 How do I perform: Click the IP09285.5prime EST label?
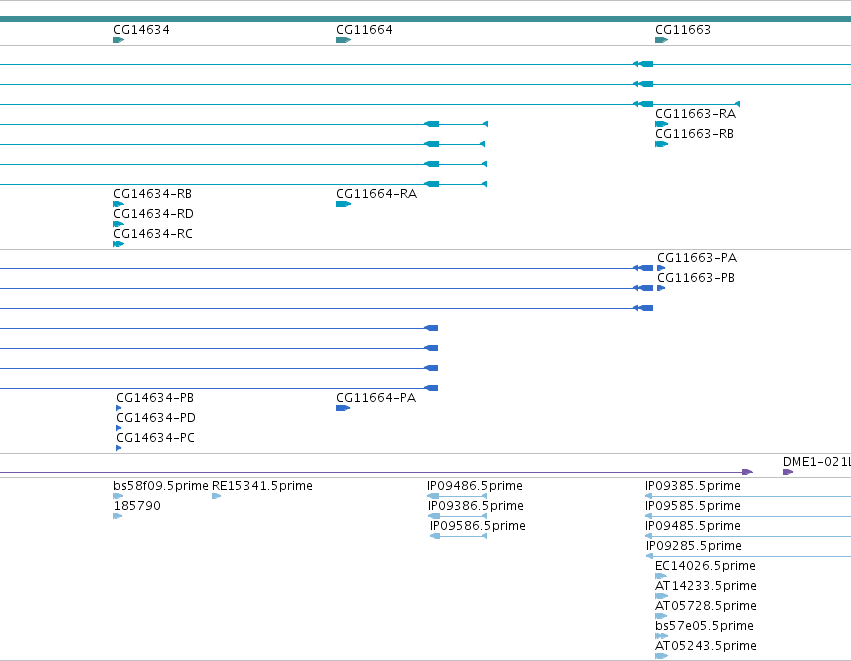pyautogui.click(x=694, y=546)
